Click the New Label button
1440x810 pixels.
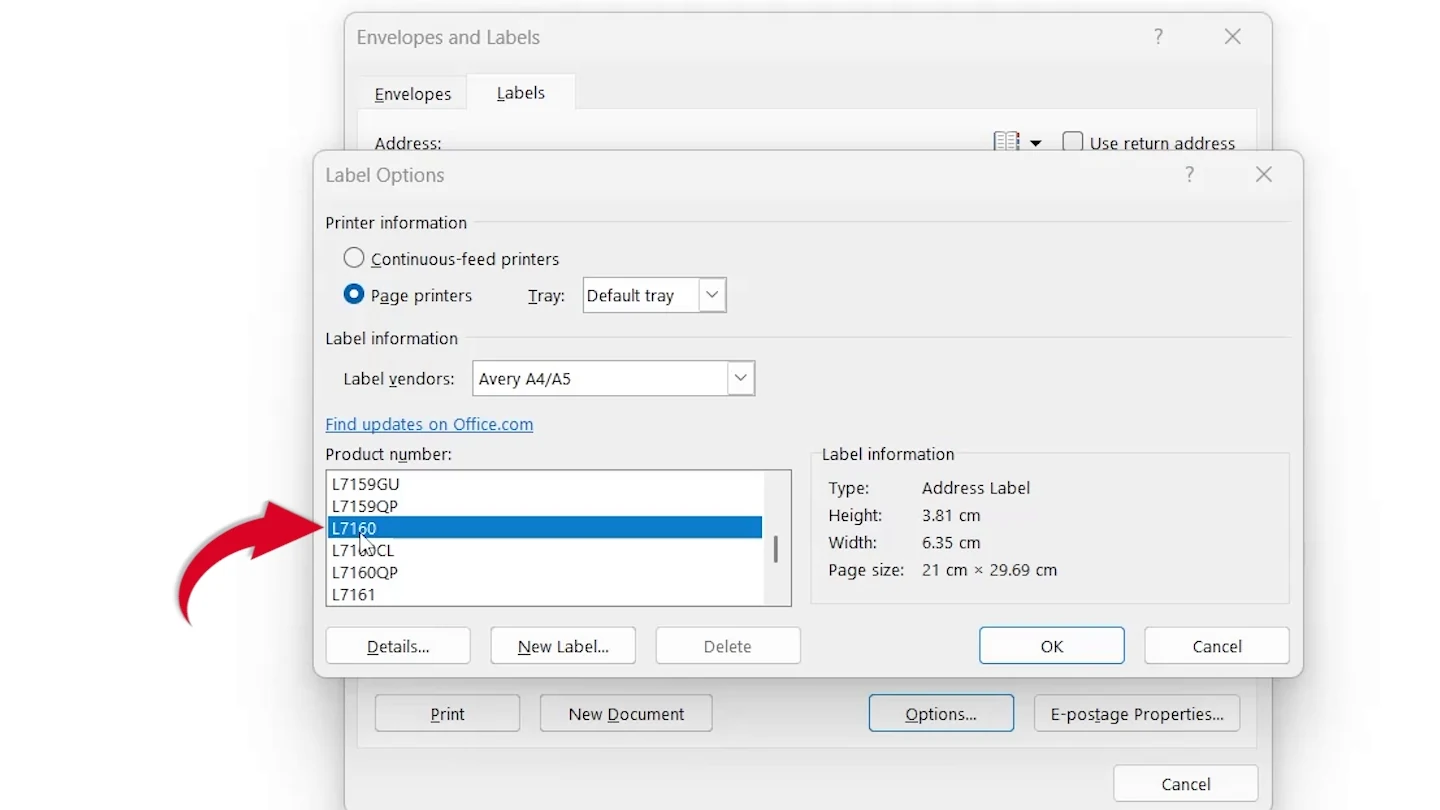(x=563, y=646)
